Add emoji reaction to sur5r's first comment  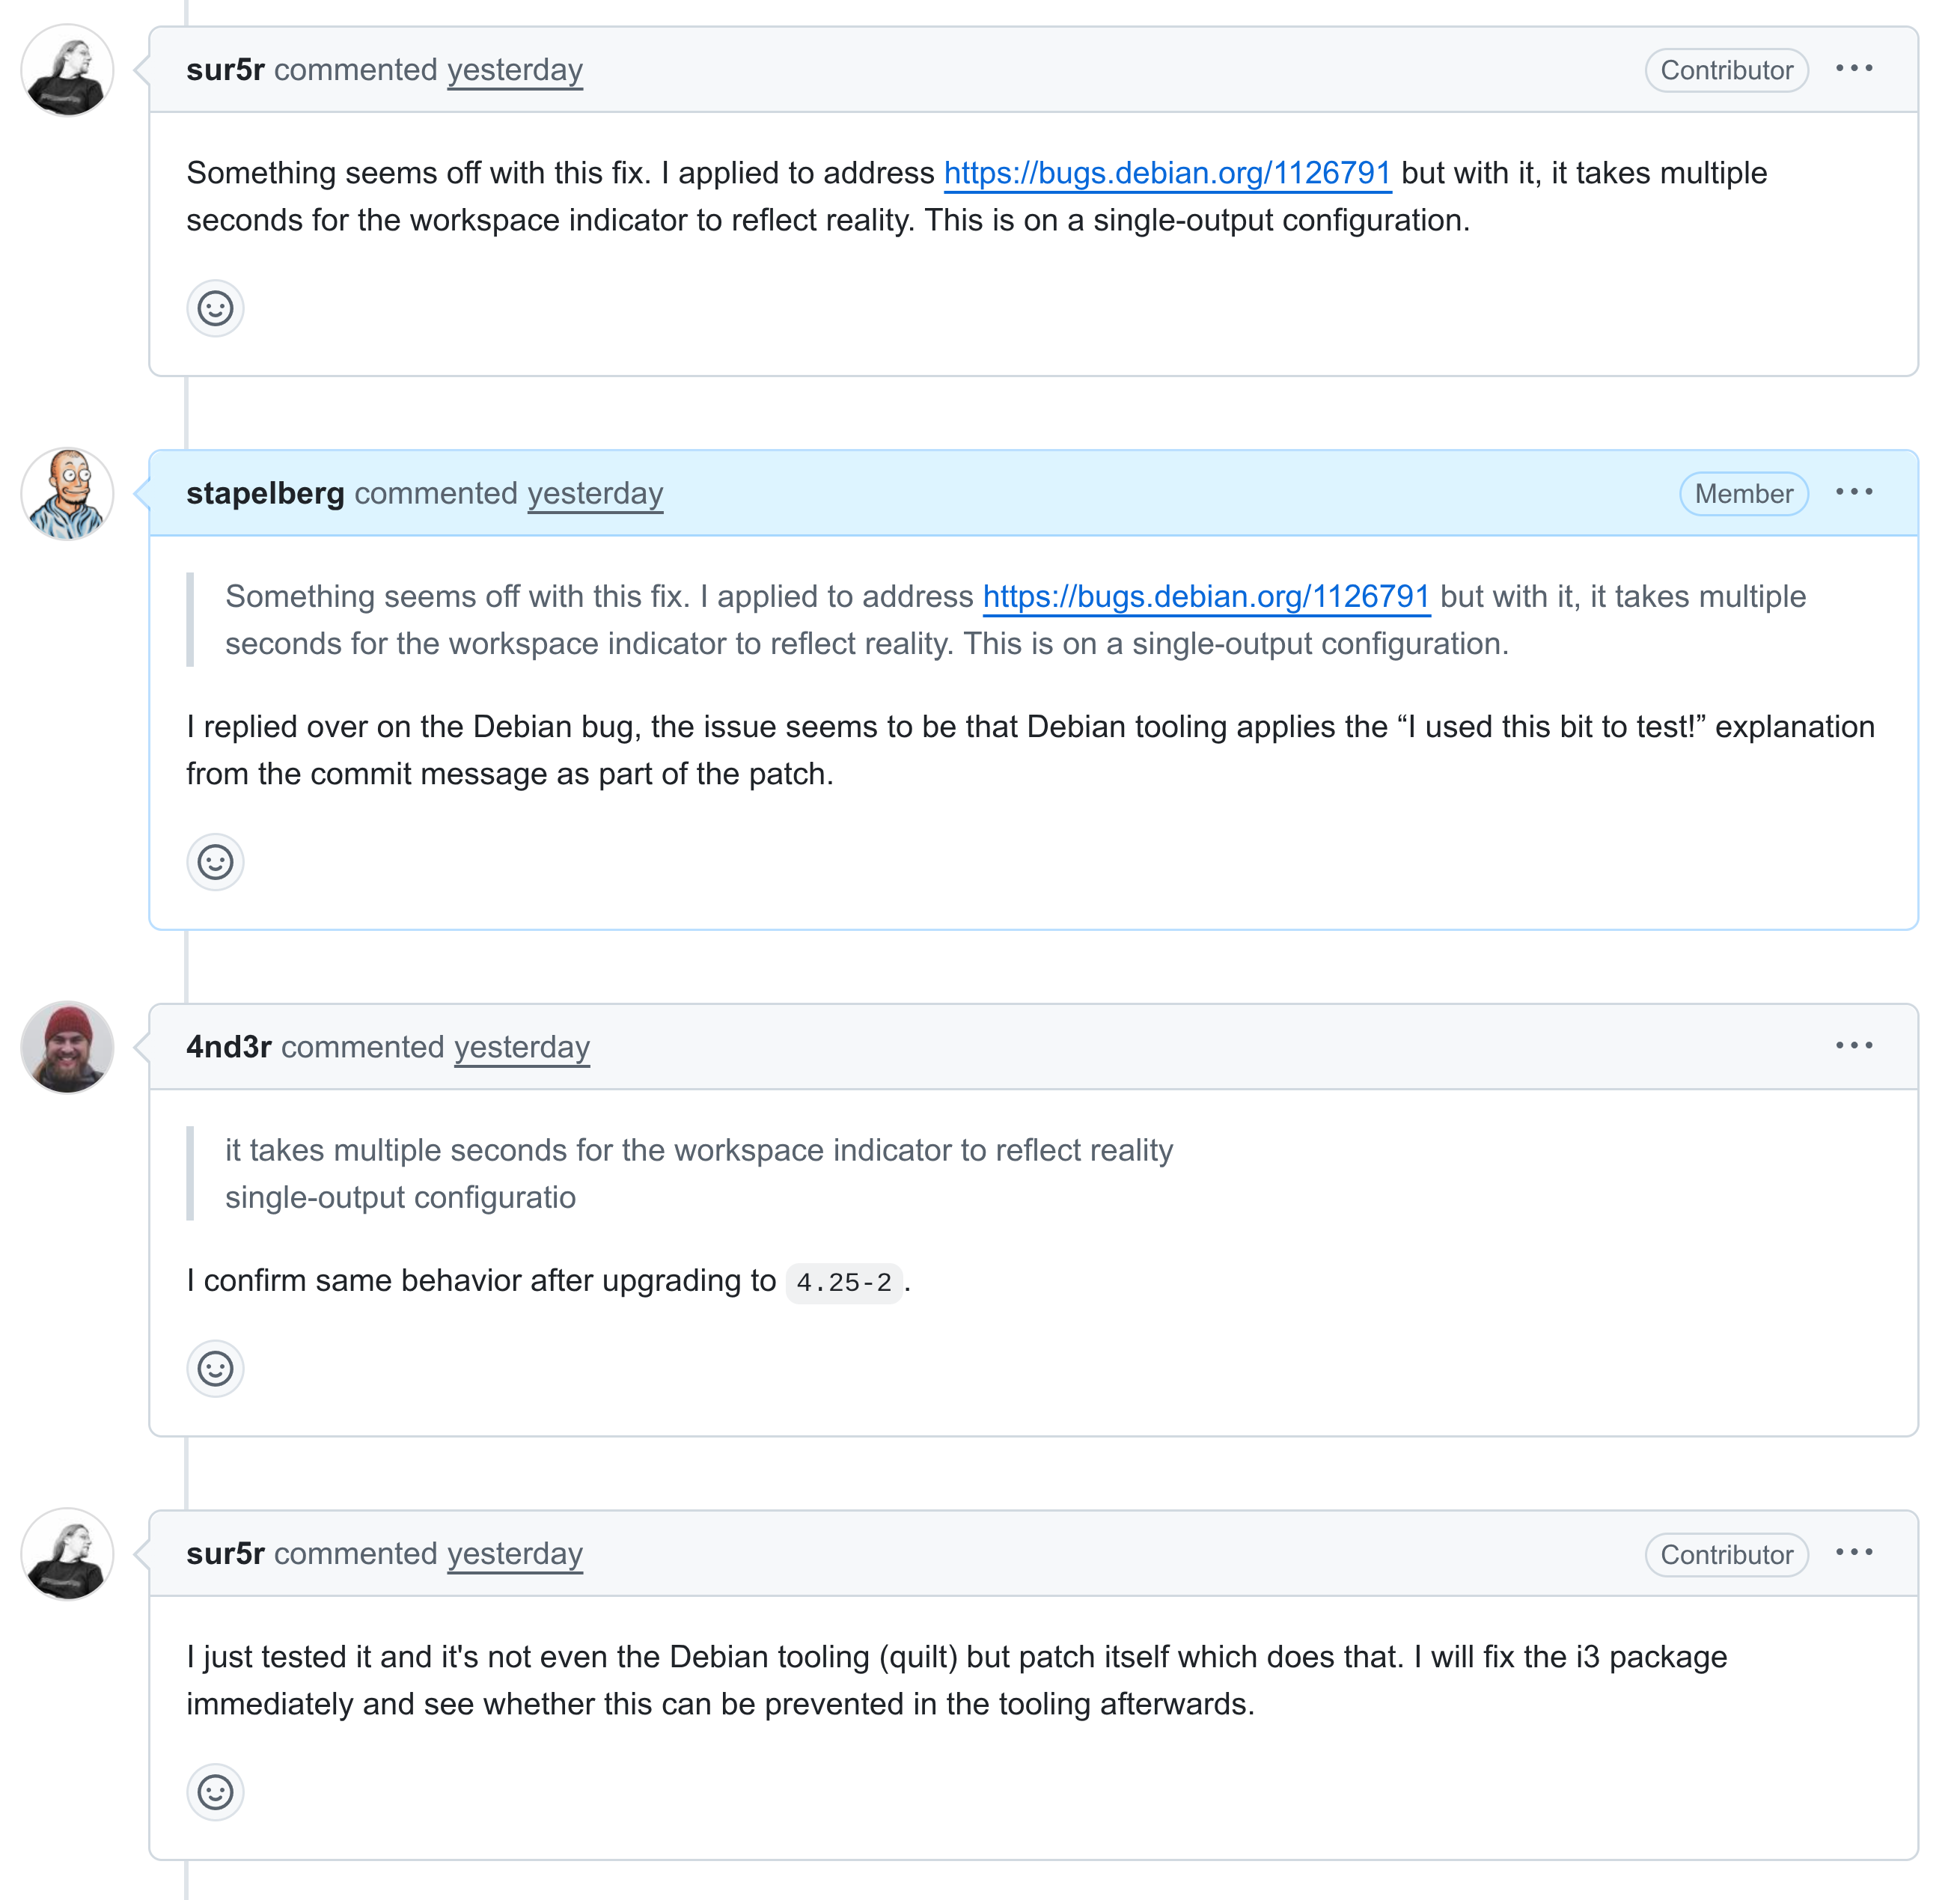tap(215, 308)
